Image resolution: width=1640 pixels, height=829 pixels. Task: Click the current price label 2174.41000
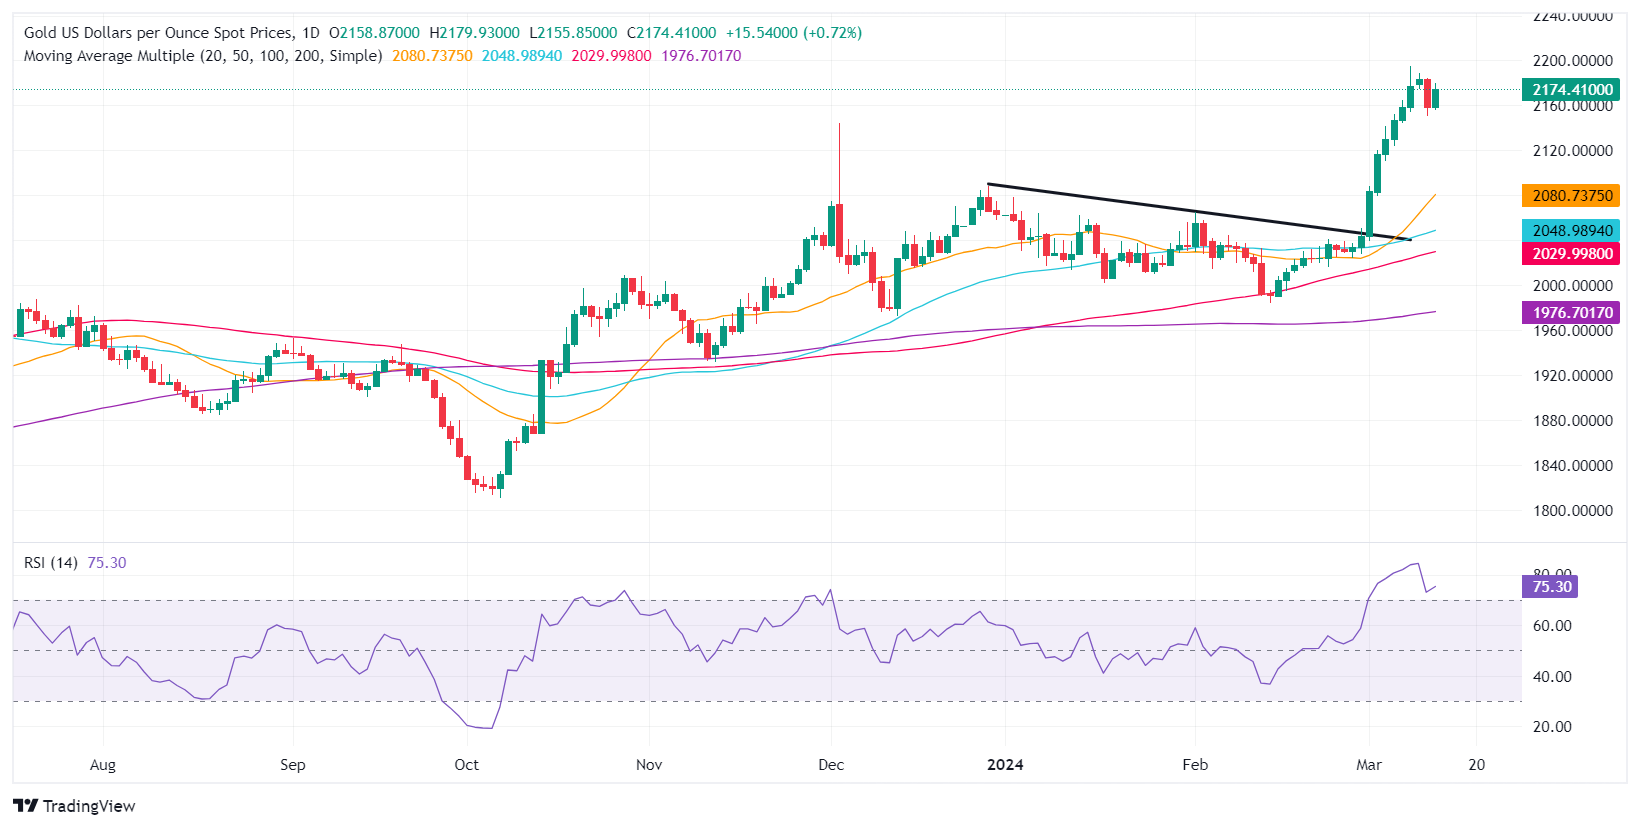coord(1572,90)
